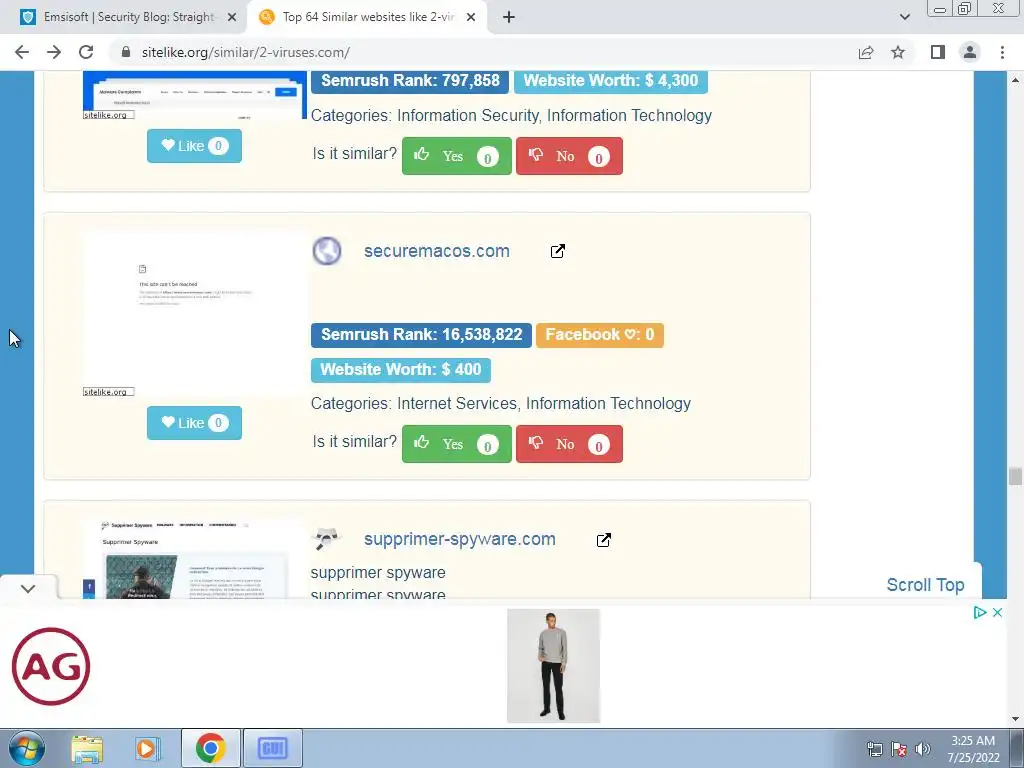The height and width of the screenshot is (768, 1024).
Task: Click the address bar URL
Action: pos(246,52)
